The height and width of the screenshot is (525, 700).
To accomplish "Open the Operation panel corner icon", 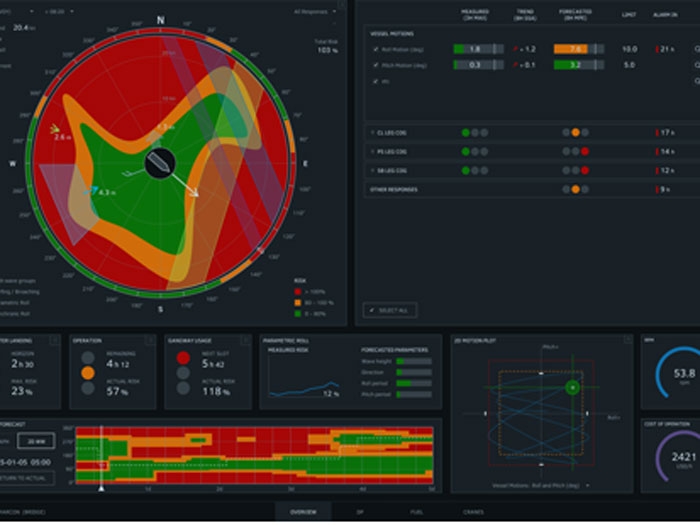I will pos(150,341).
